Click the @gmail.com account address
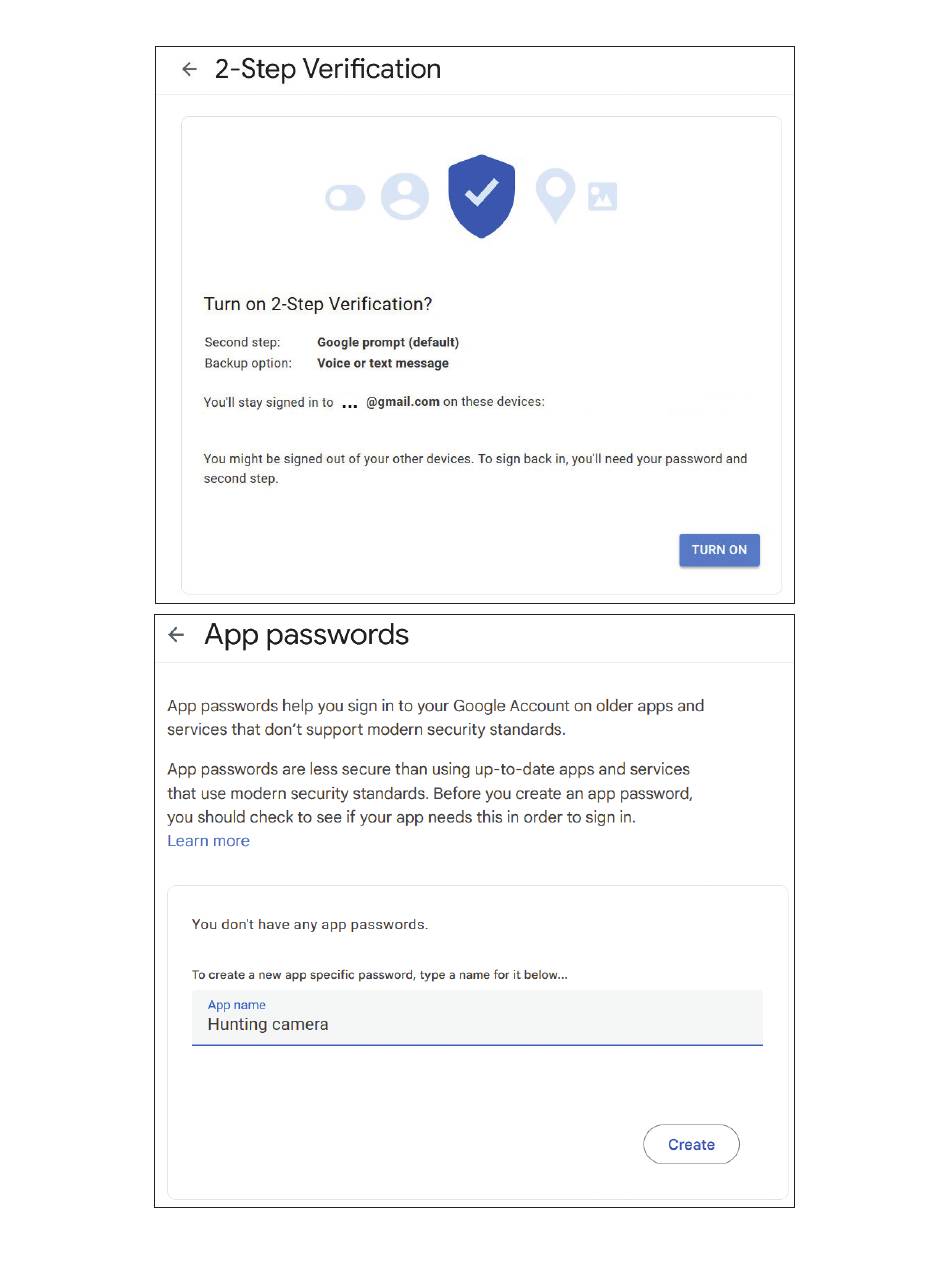 (402, 402)
